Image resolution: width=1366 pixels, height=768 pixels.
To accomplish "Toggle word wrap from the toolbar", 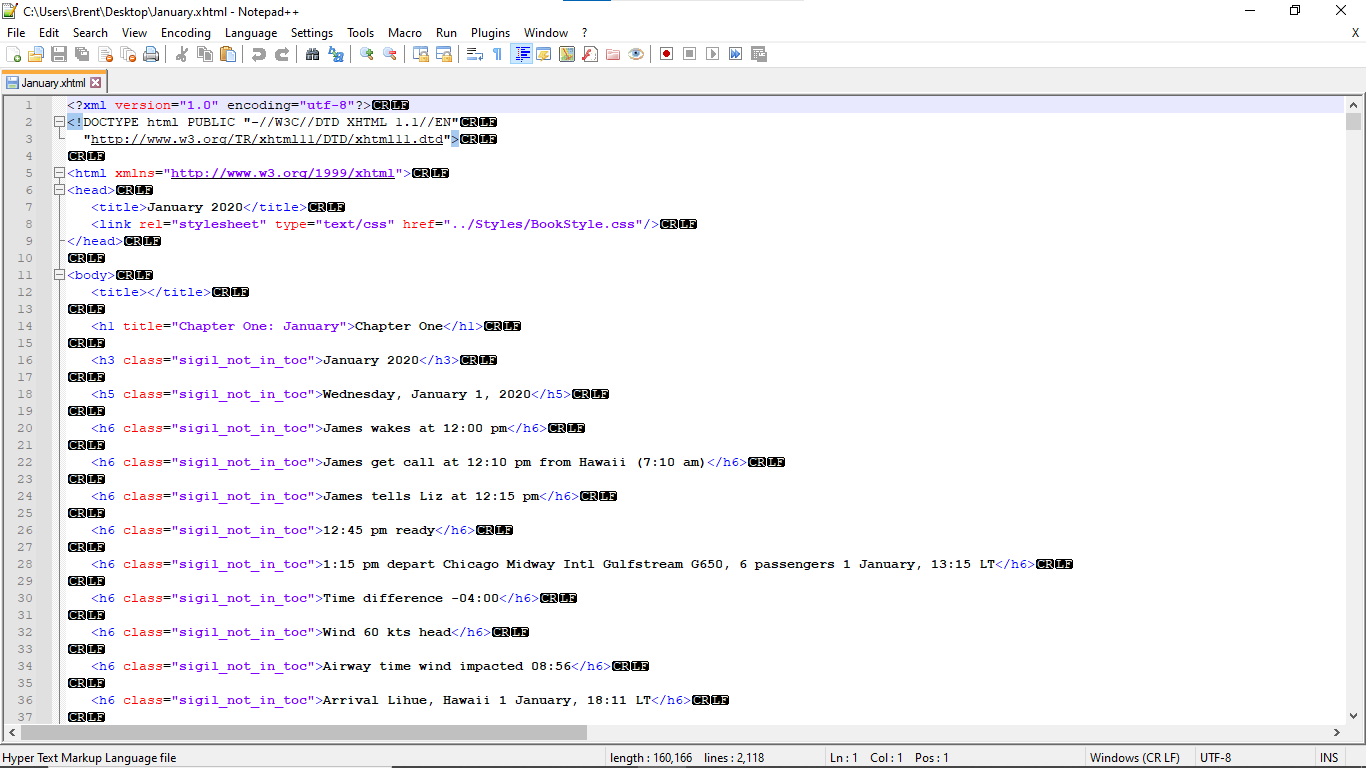I will (x=475, y=54).
